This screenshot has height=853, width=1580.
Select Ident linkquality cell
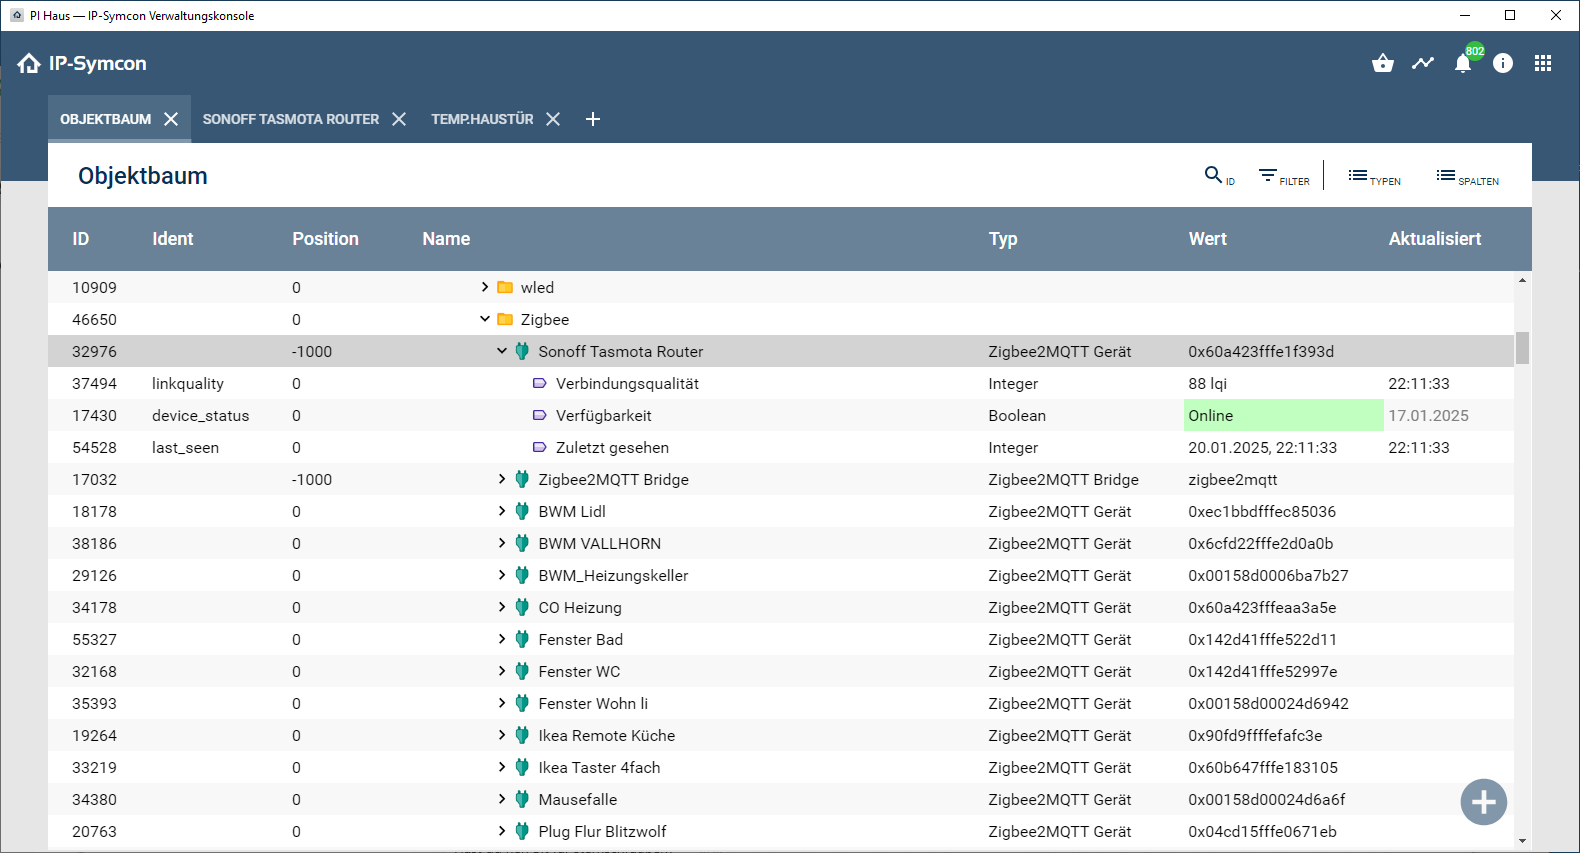click(x=188, y=383)
